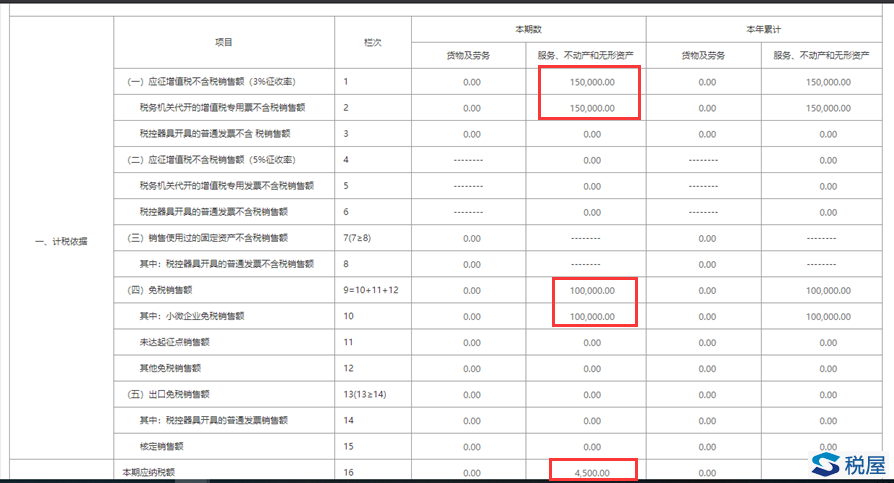Select the 本期数 column group header
The width and height of the screenshot is (894, 483).
click(530, 30)
